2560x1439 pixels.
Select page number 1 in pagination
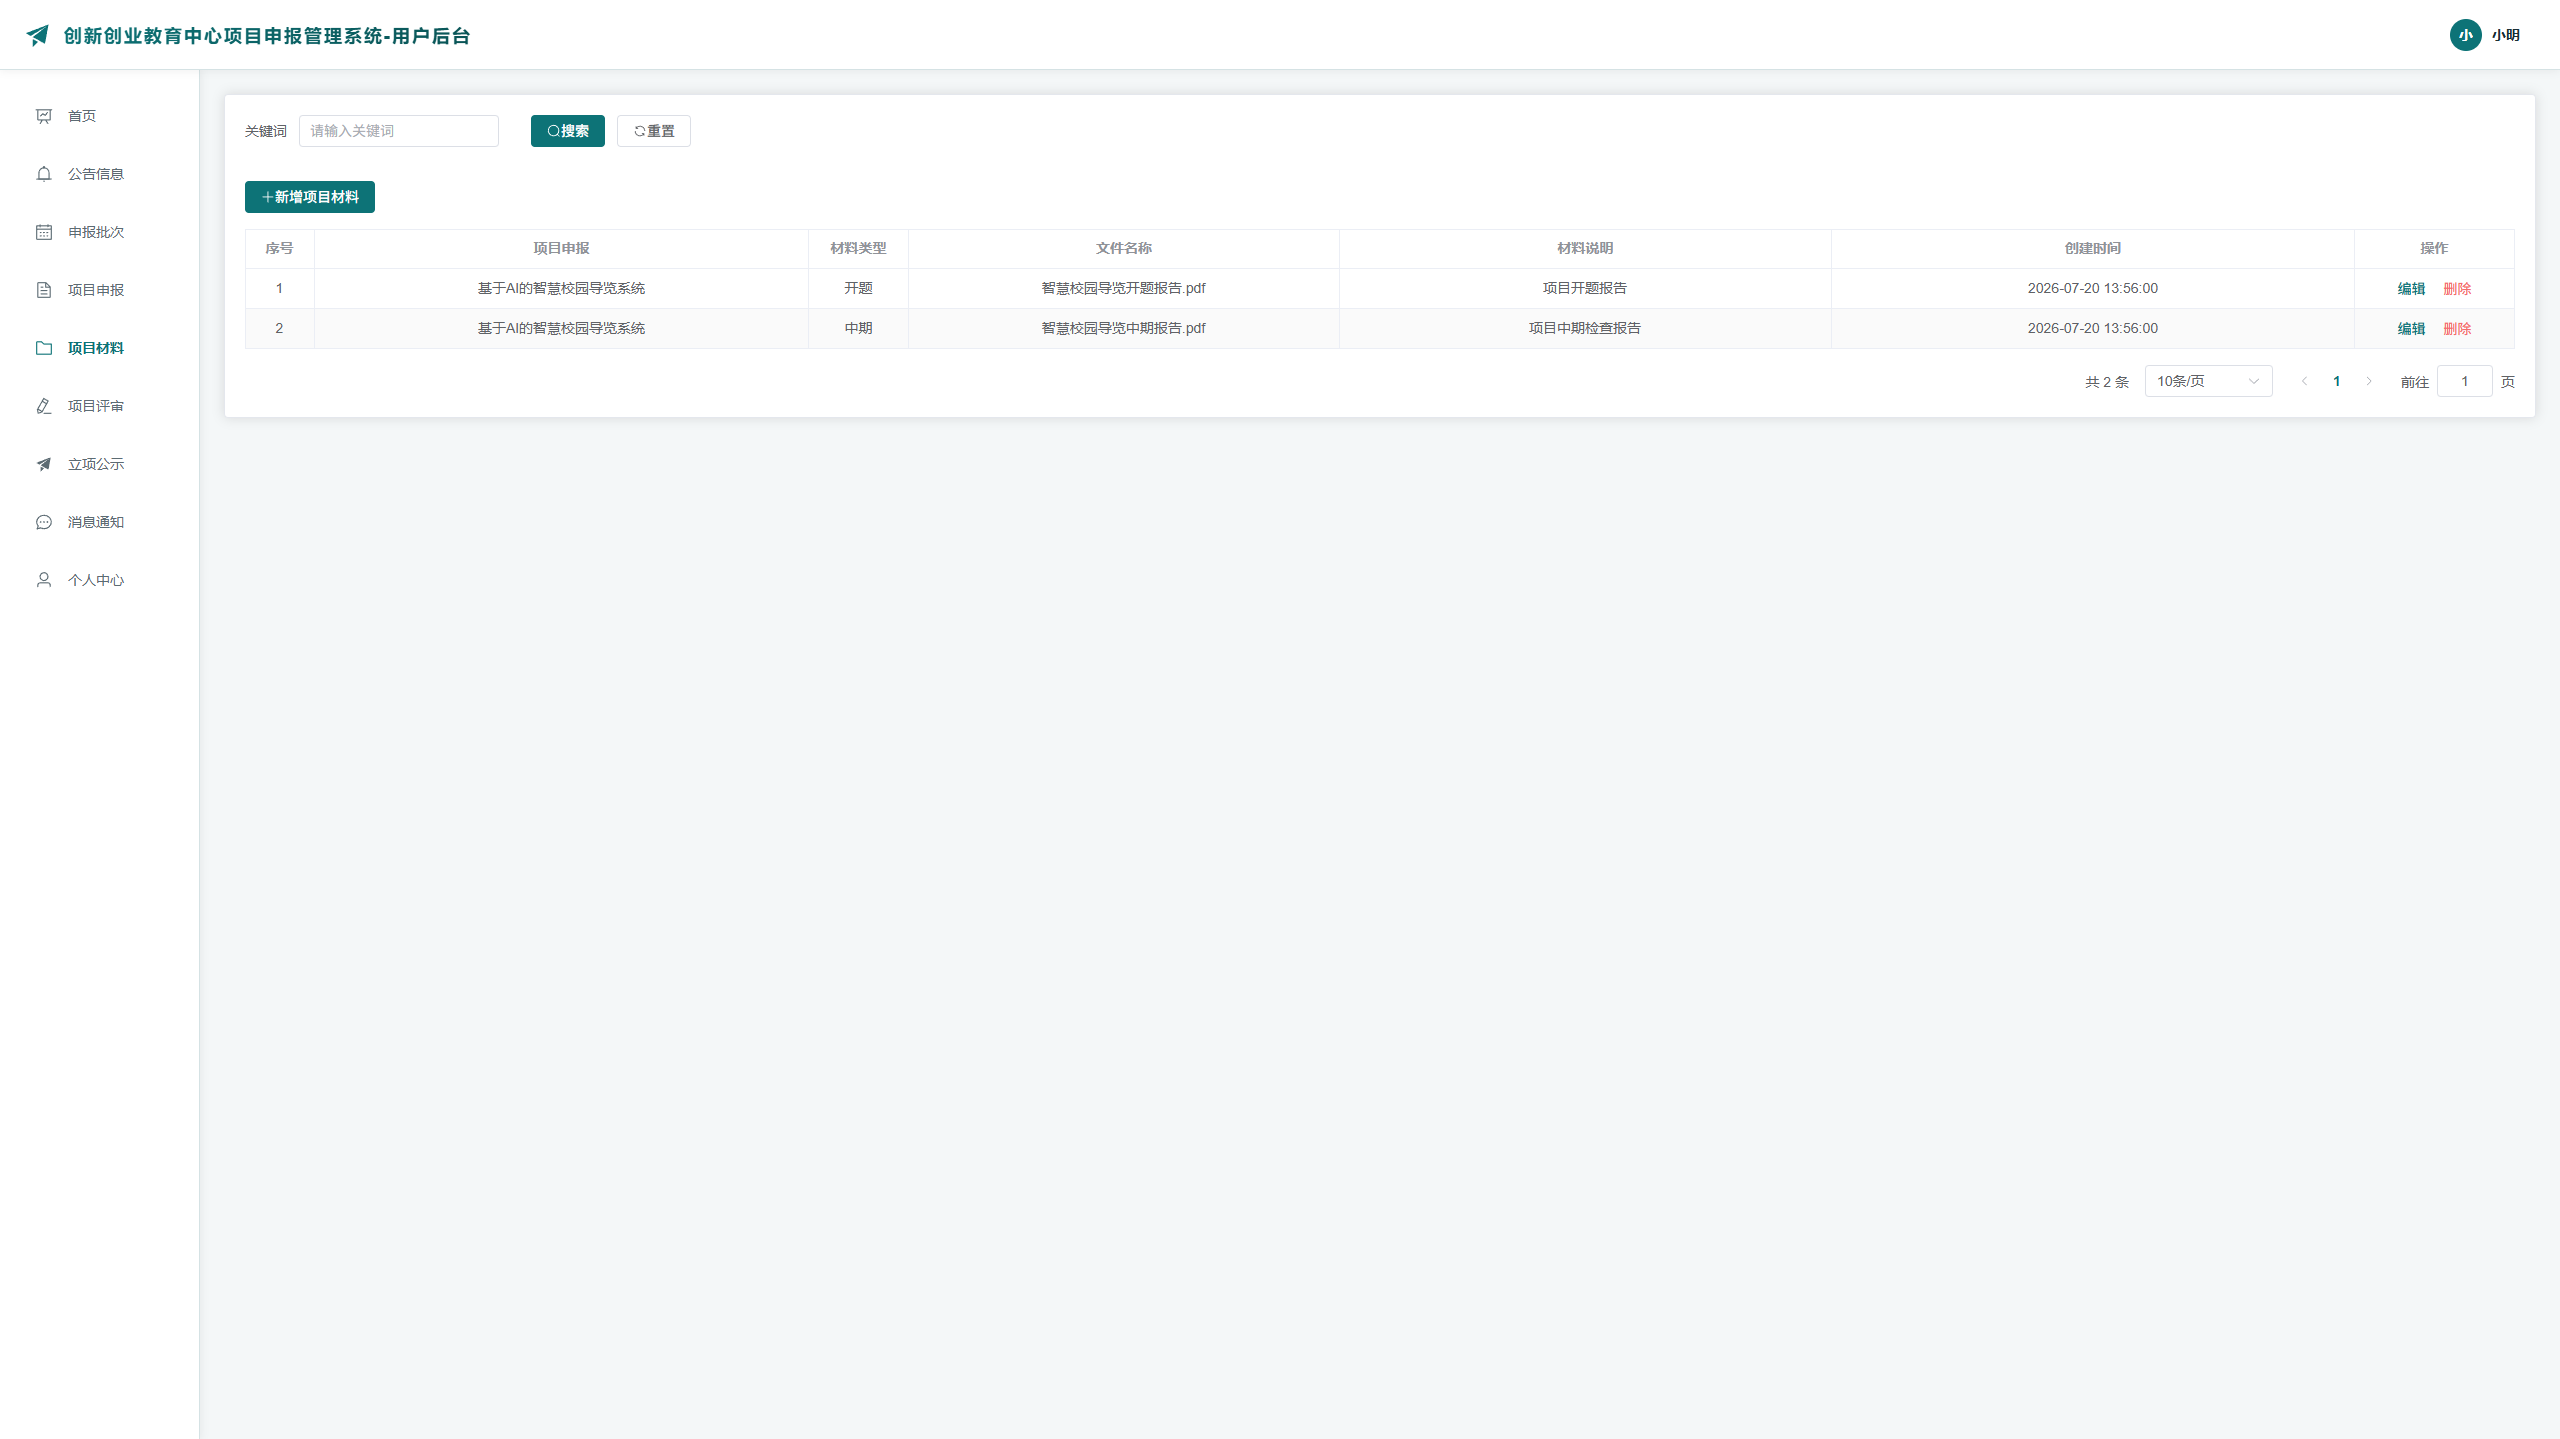coord(2336,381)
